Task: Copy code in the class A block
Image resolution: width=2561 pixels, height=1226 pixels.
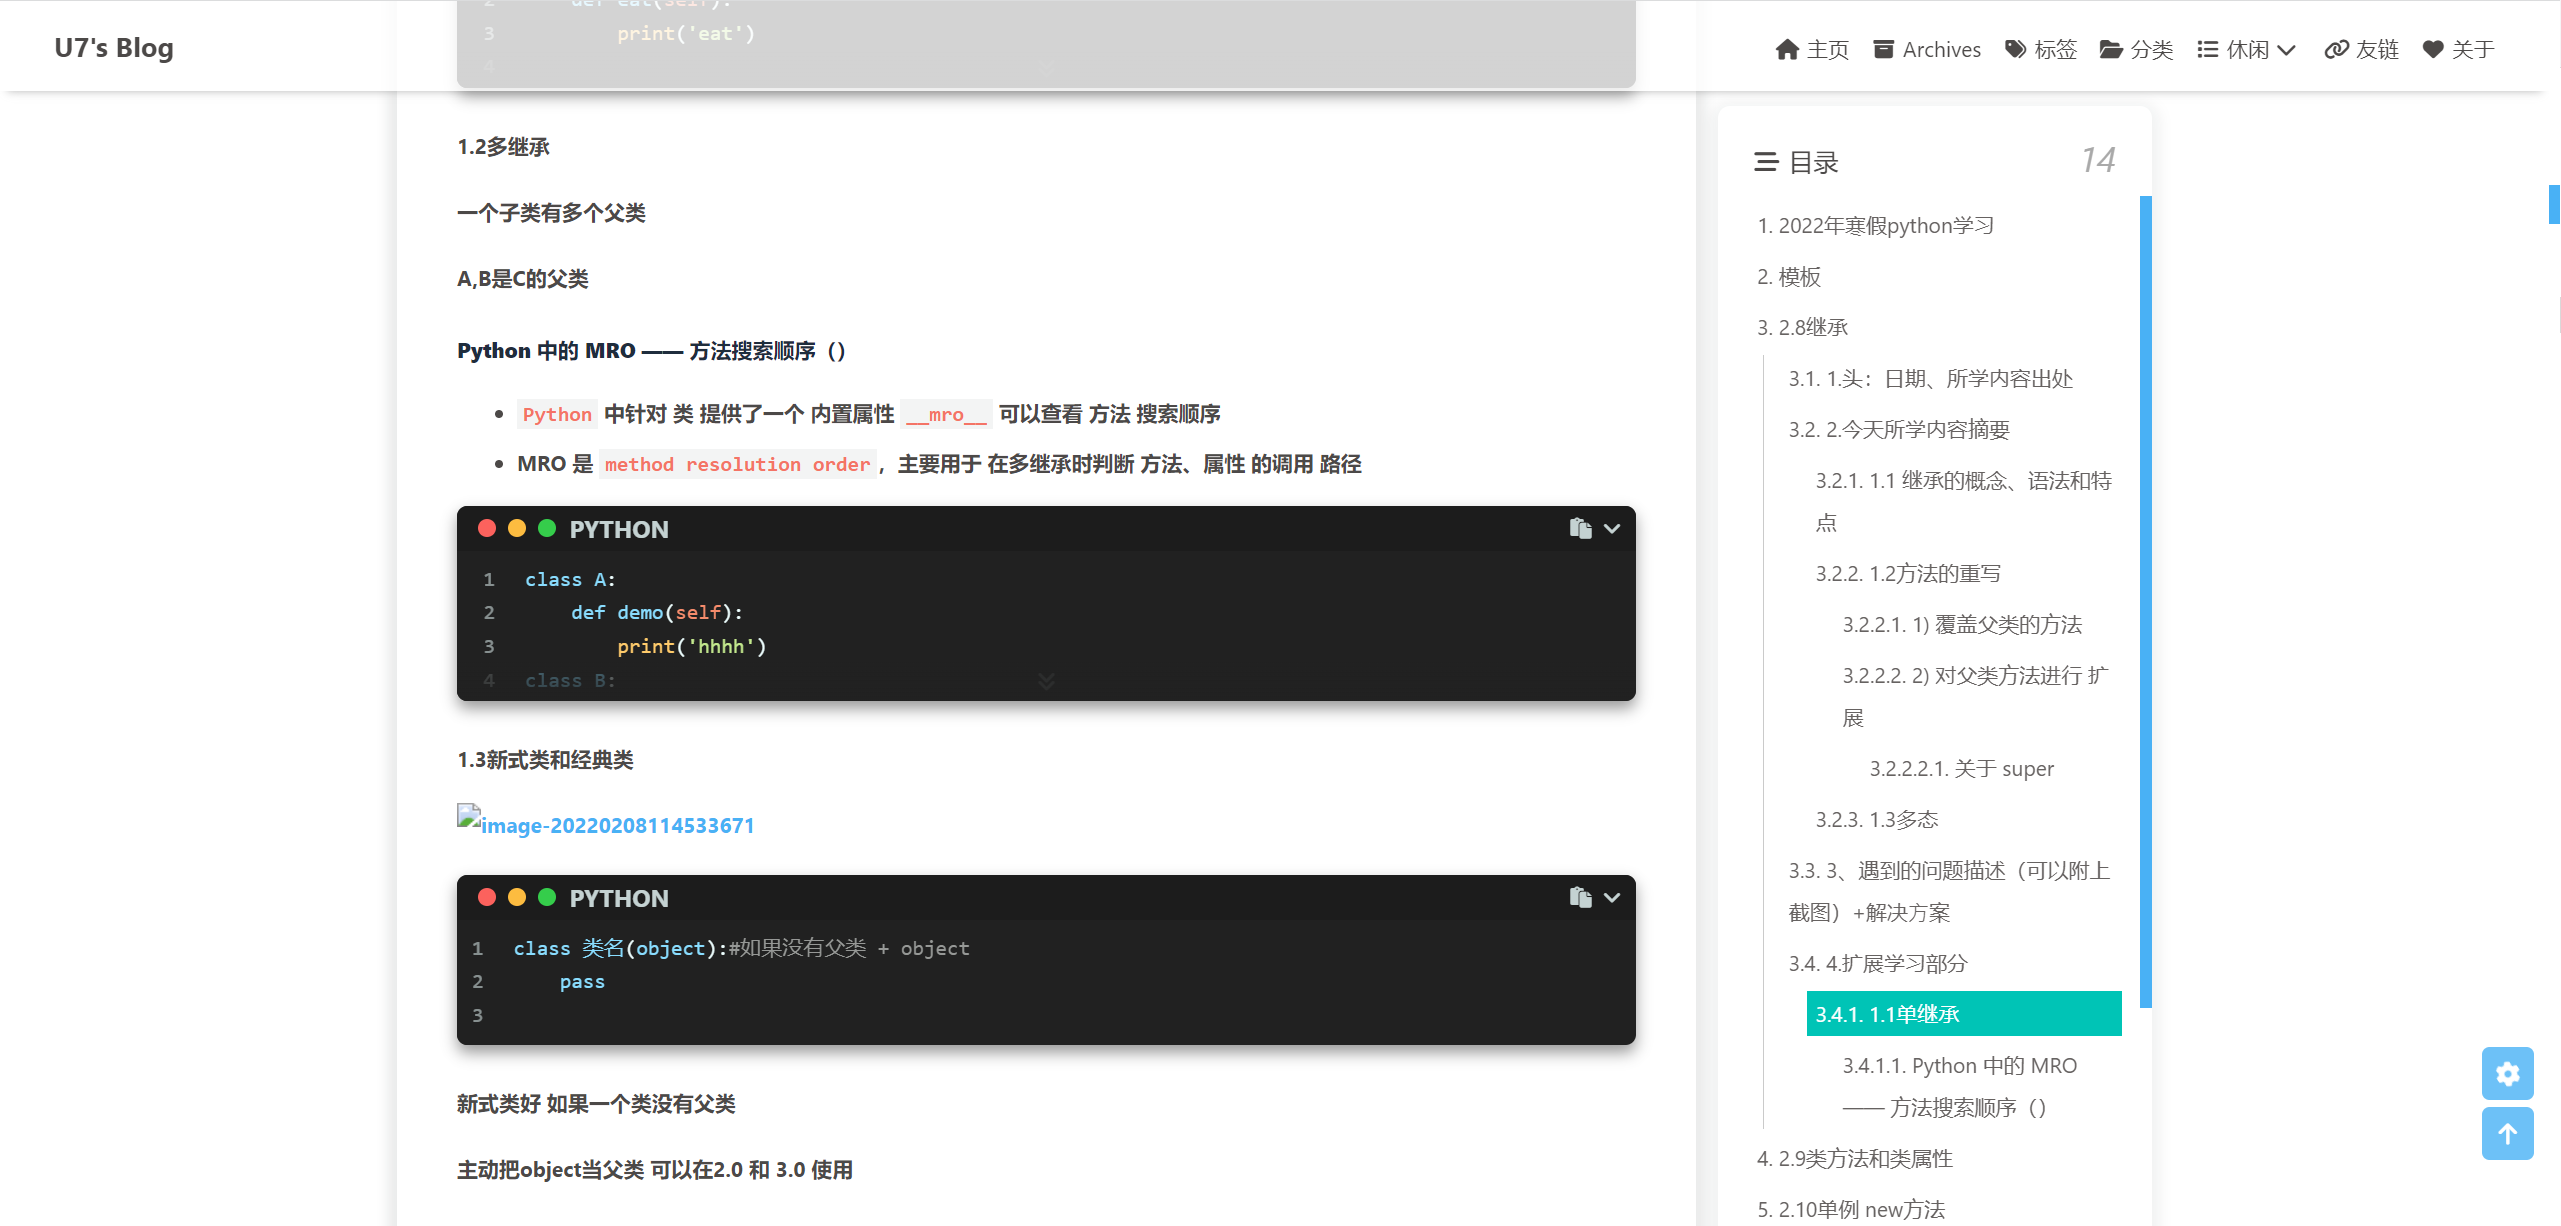Action: [x=1579, y=528]
